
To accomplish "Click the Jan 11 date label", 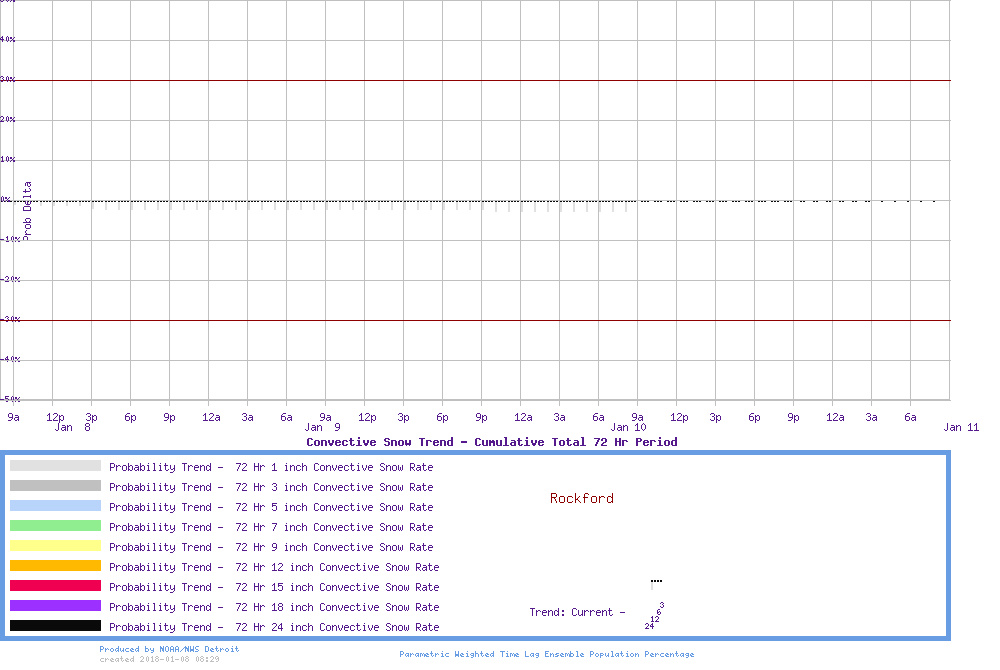I will click(961, 427).
